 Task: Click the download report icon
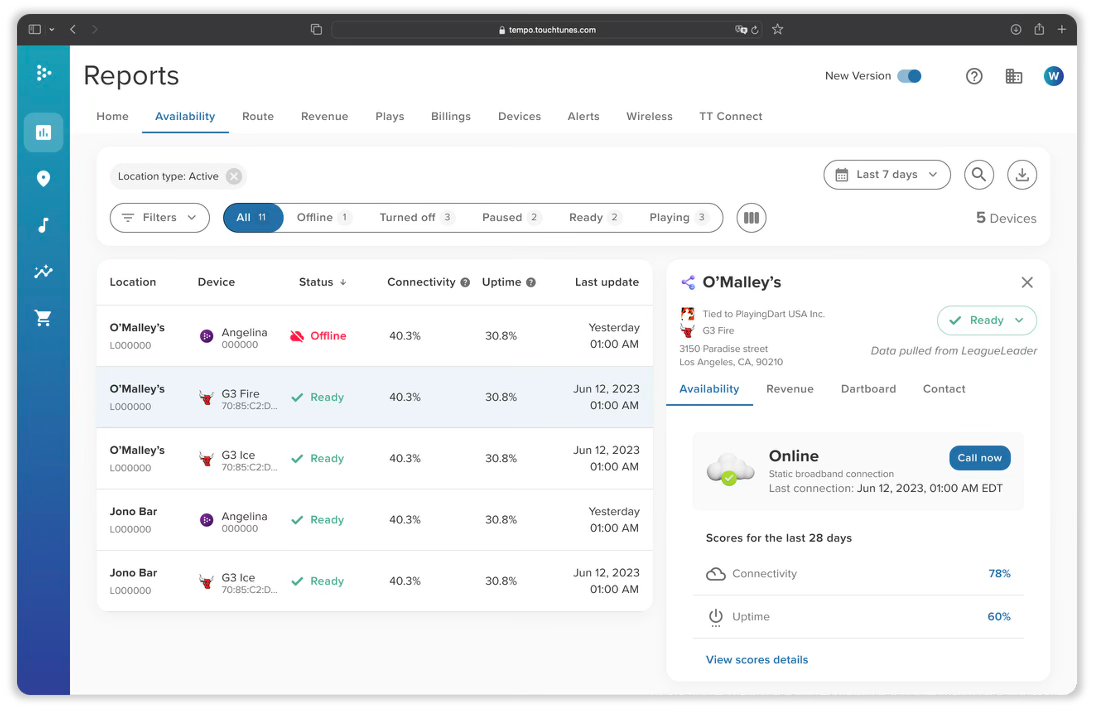(1021, 175)
